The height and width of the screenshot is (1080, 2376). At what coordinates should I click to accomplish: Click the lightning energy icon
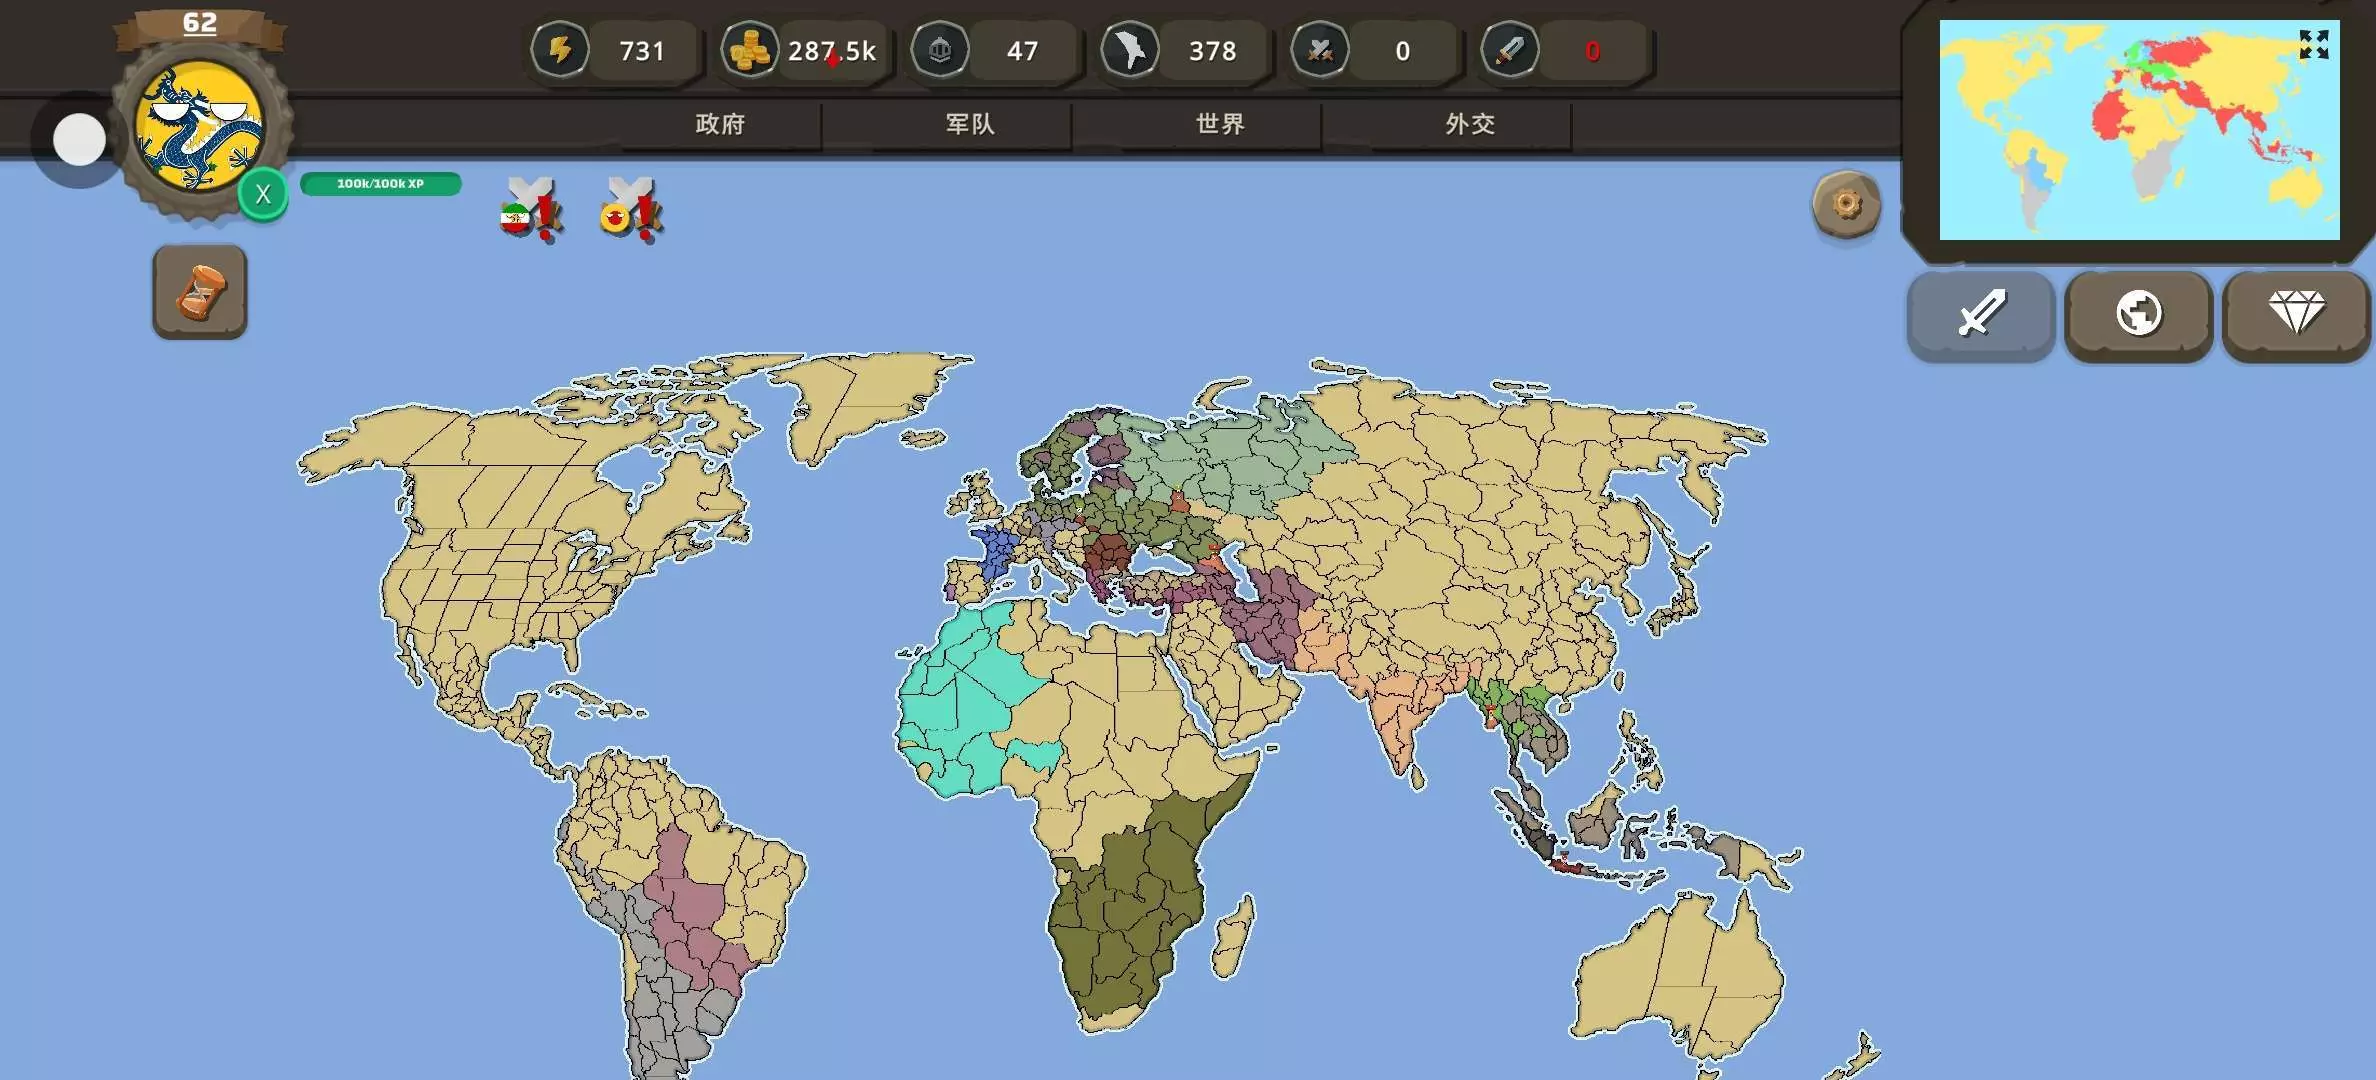pos(560,50)
